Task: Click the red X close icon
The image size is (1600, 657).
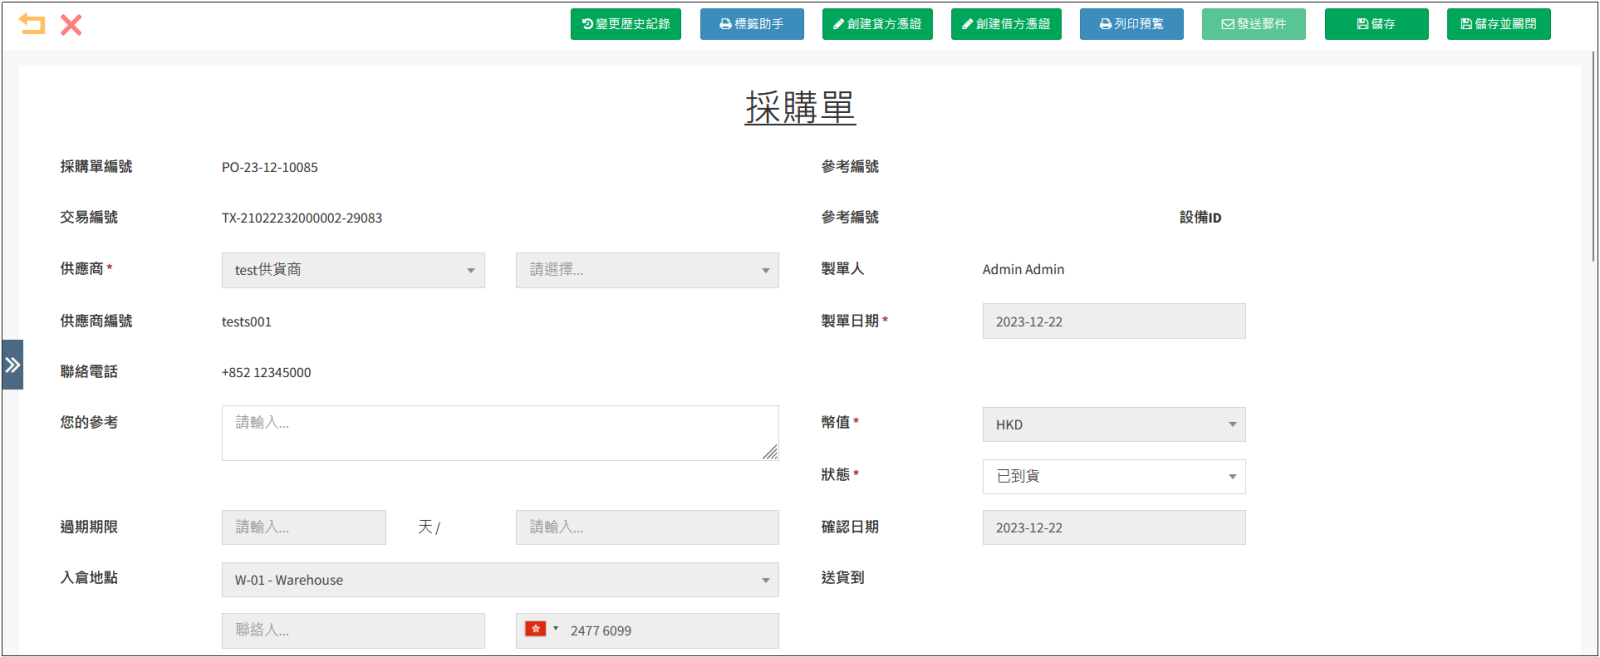Action: pyautogui.click(x=71, y=25)
